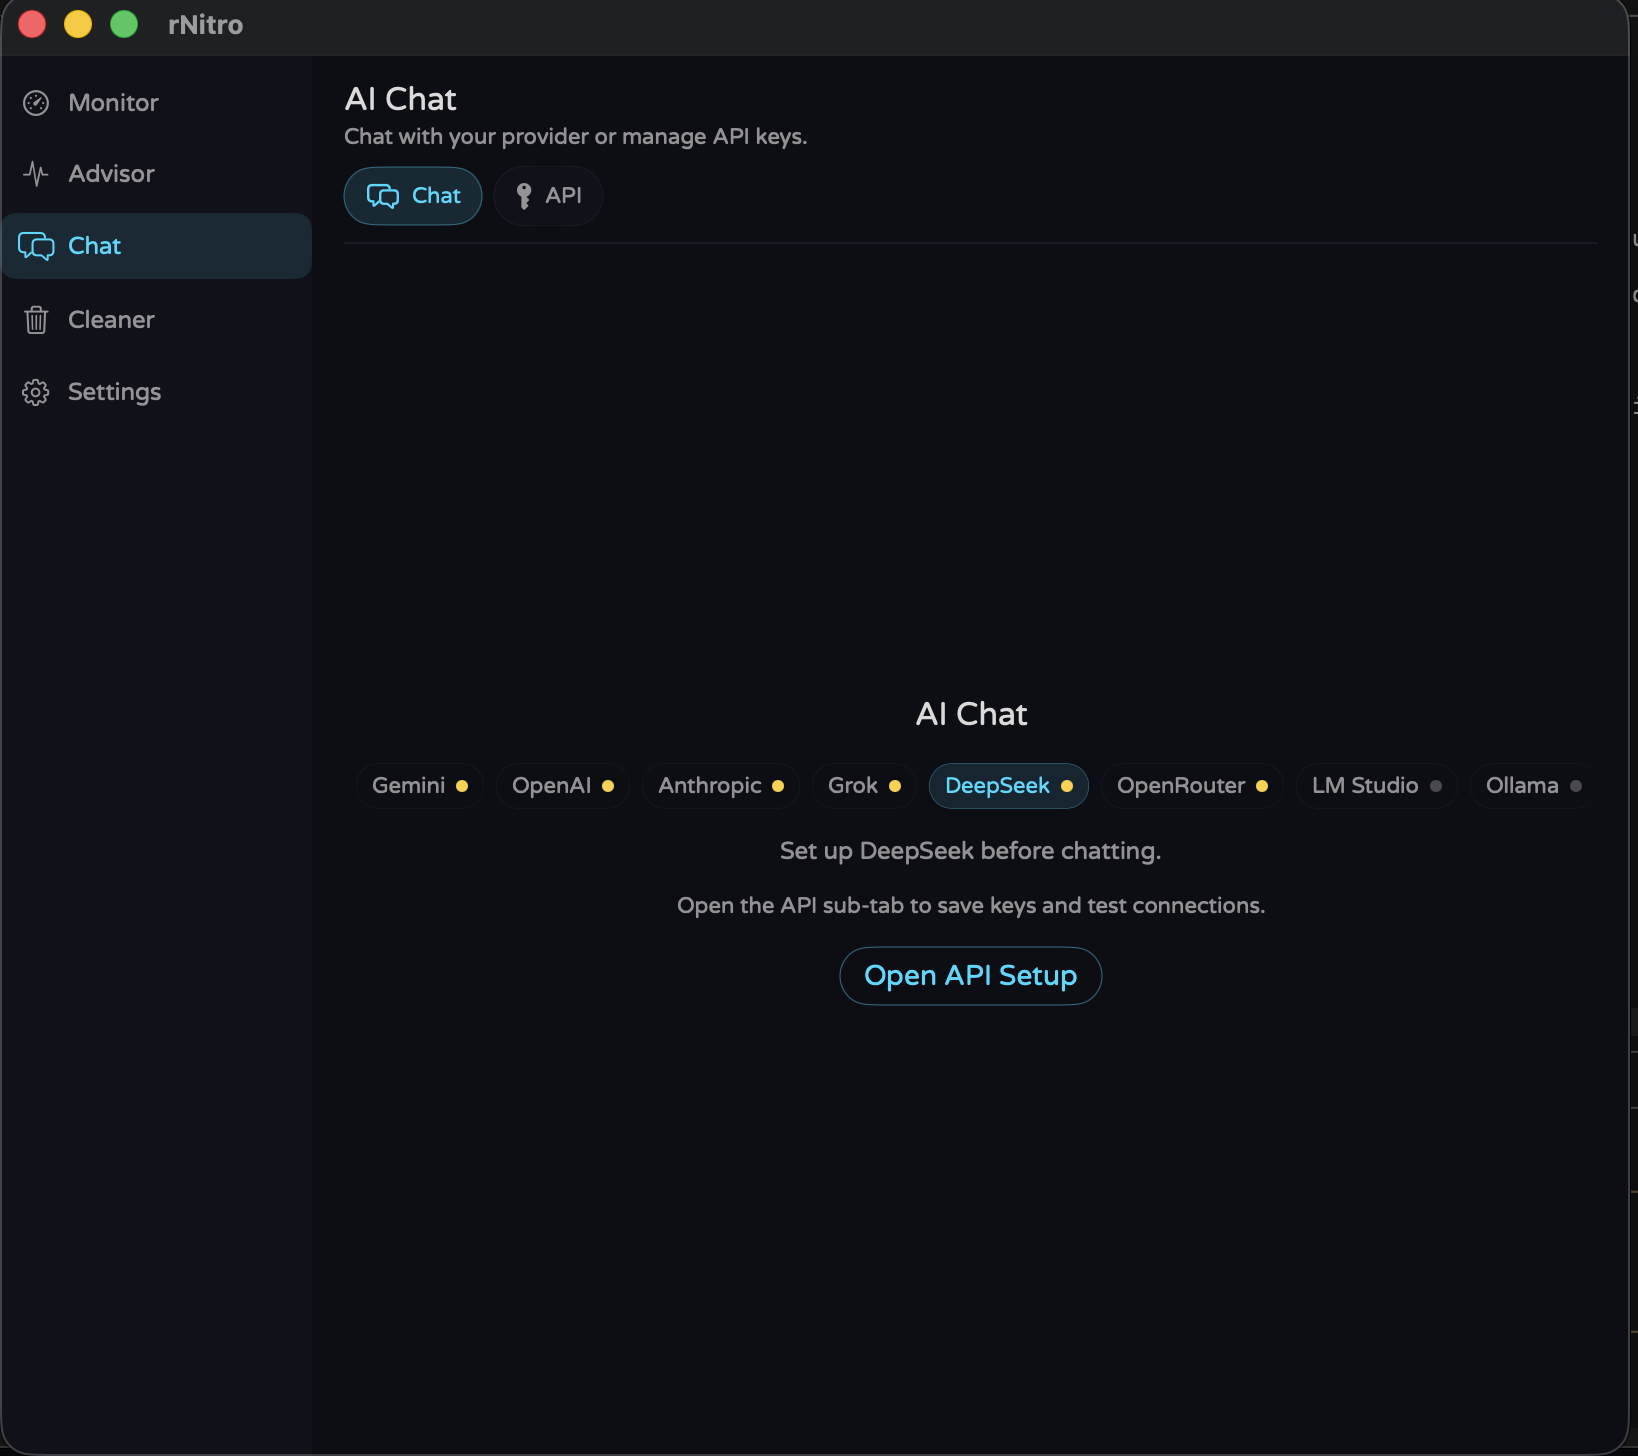Click the Chat bubbles icon in sidebar
Viewport: 1638px width, 1456px height.
click(x=36, y=246)
